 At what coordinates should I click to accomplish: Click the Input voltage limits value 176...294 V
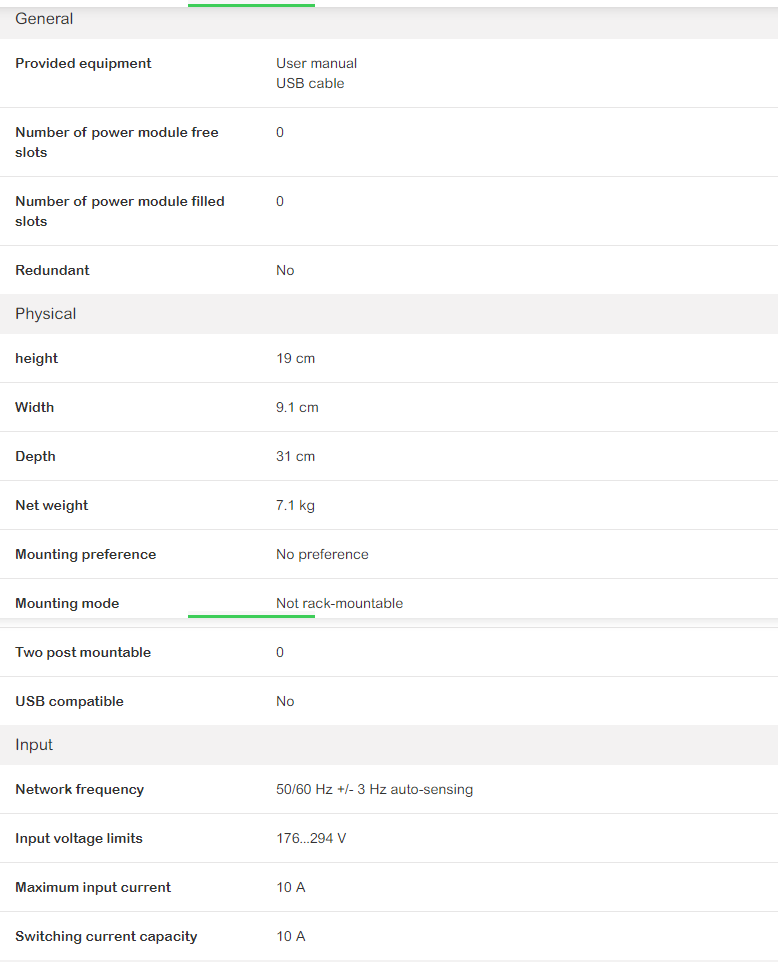tap(311, 838)
